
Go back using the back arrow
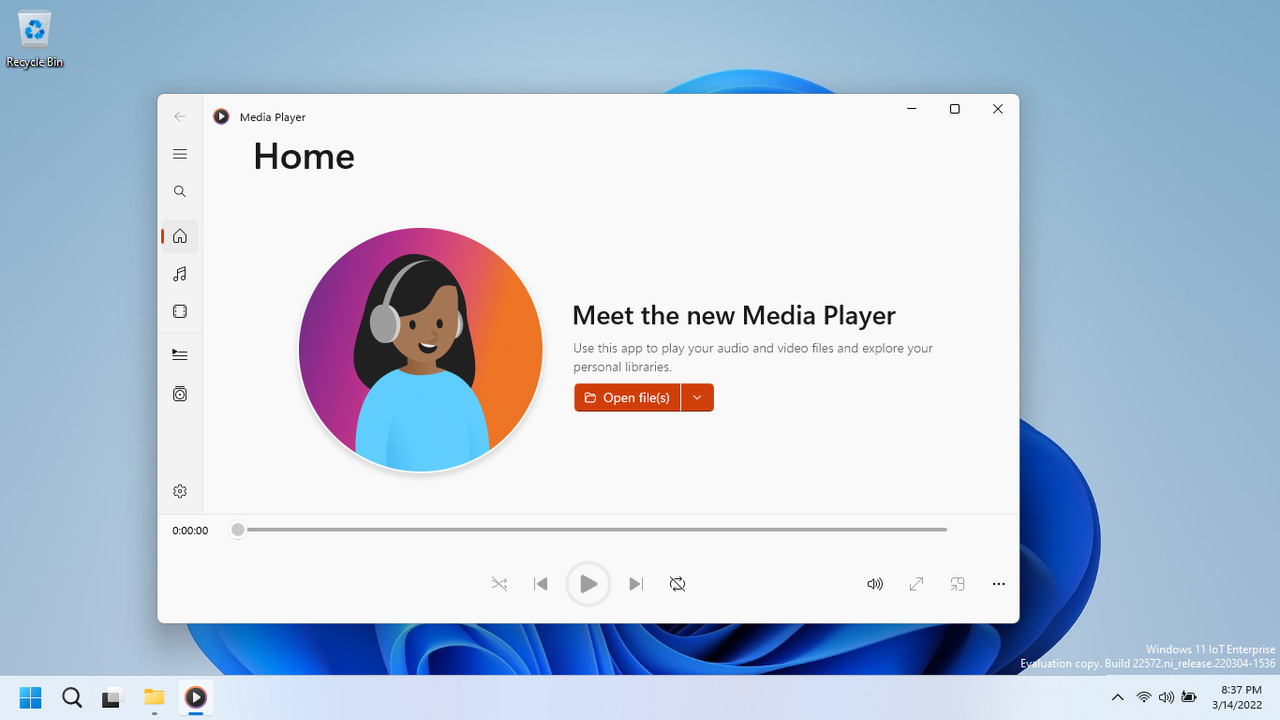point(180,116)
